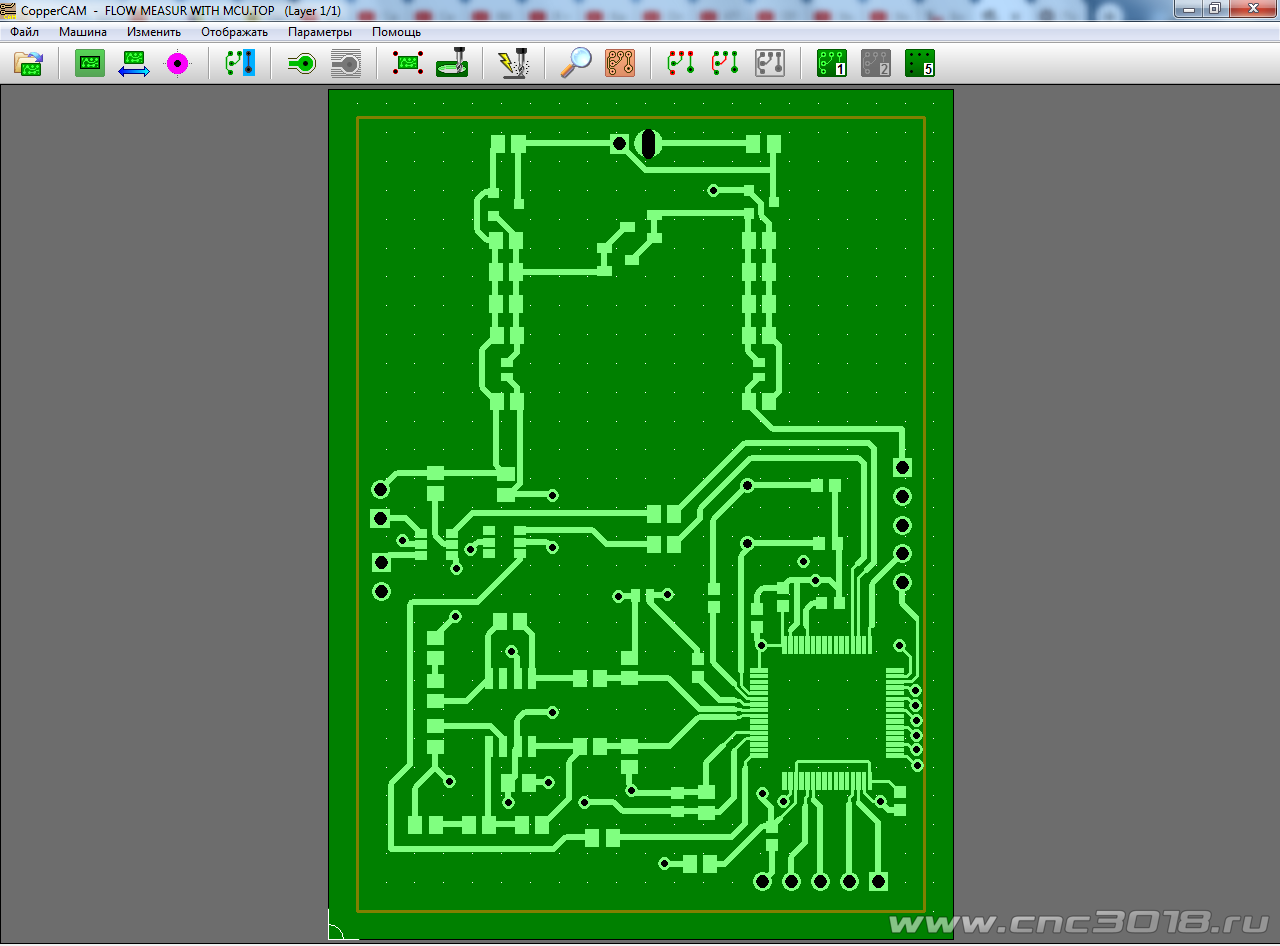This screenshot has height=946, width=1280.
Task: Click the track icon with blue bar
Action: coord(240,64)
